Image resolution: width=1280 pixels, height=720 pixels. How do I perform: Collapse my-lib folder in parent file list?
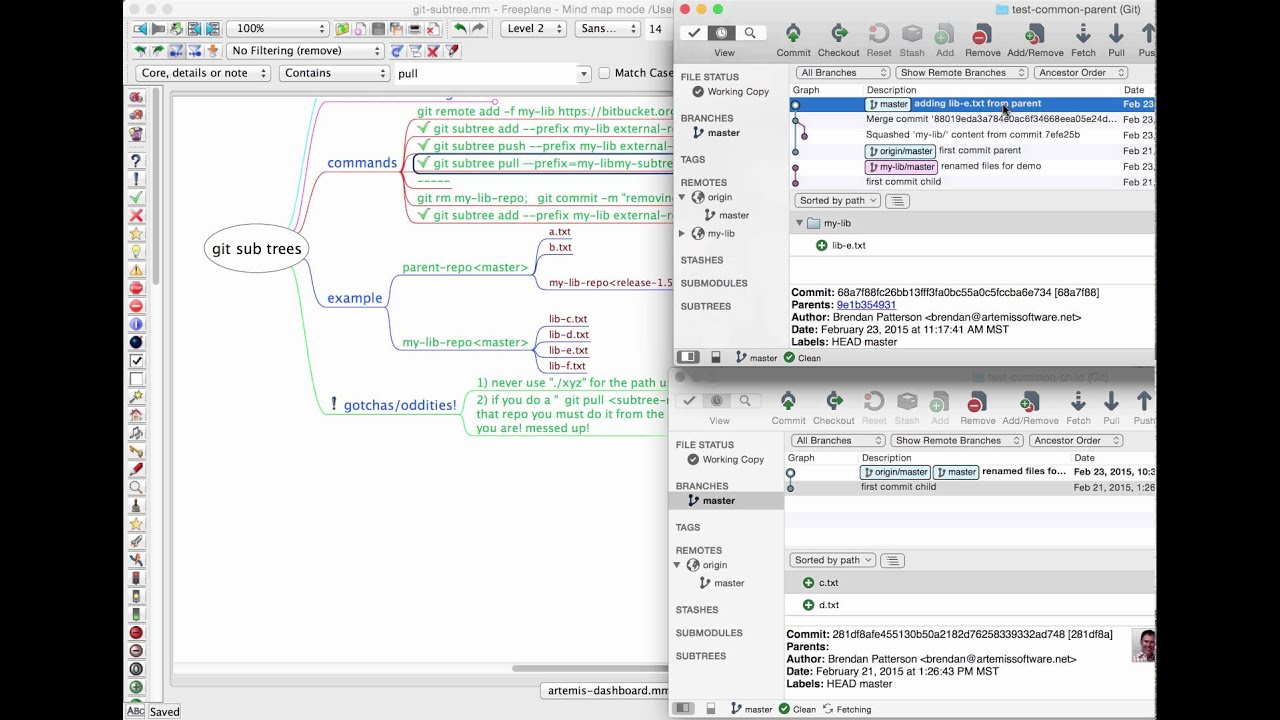click(x=799, y=223)
